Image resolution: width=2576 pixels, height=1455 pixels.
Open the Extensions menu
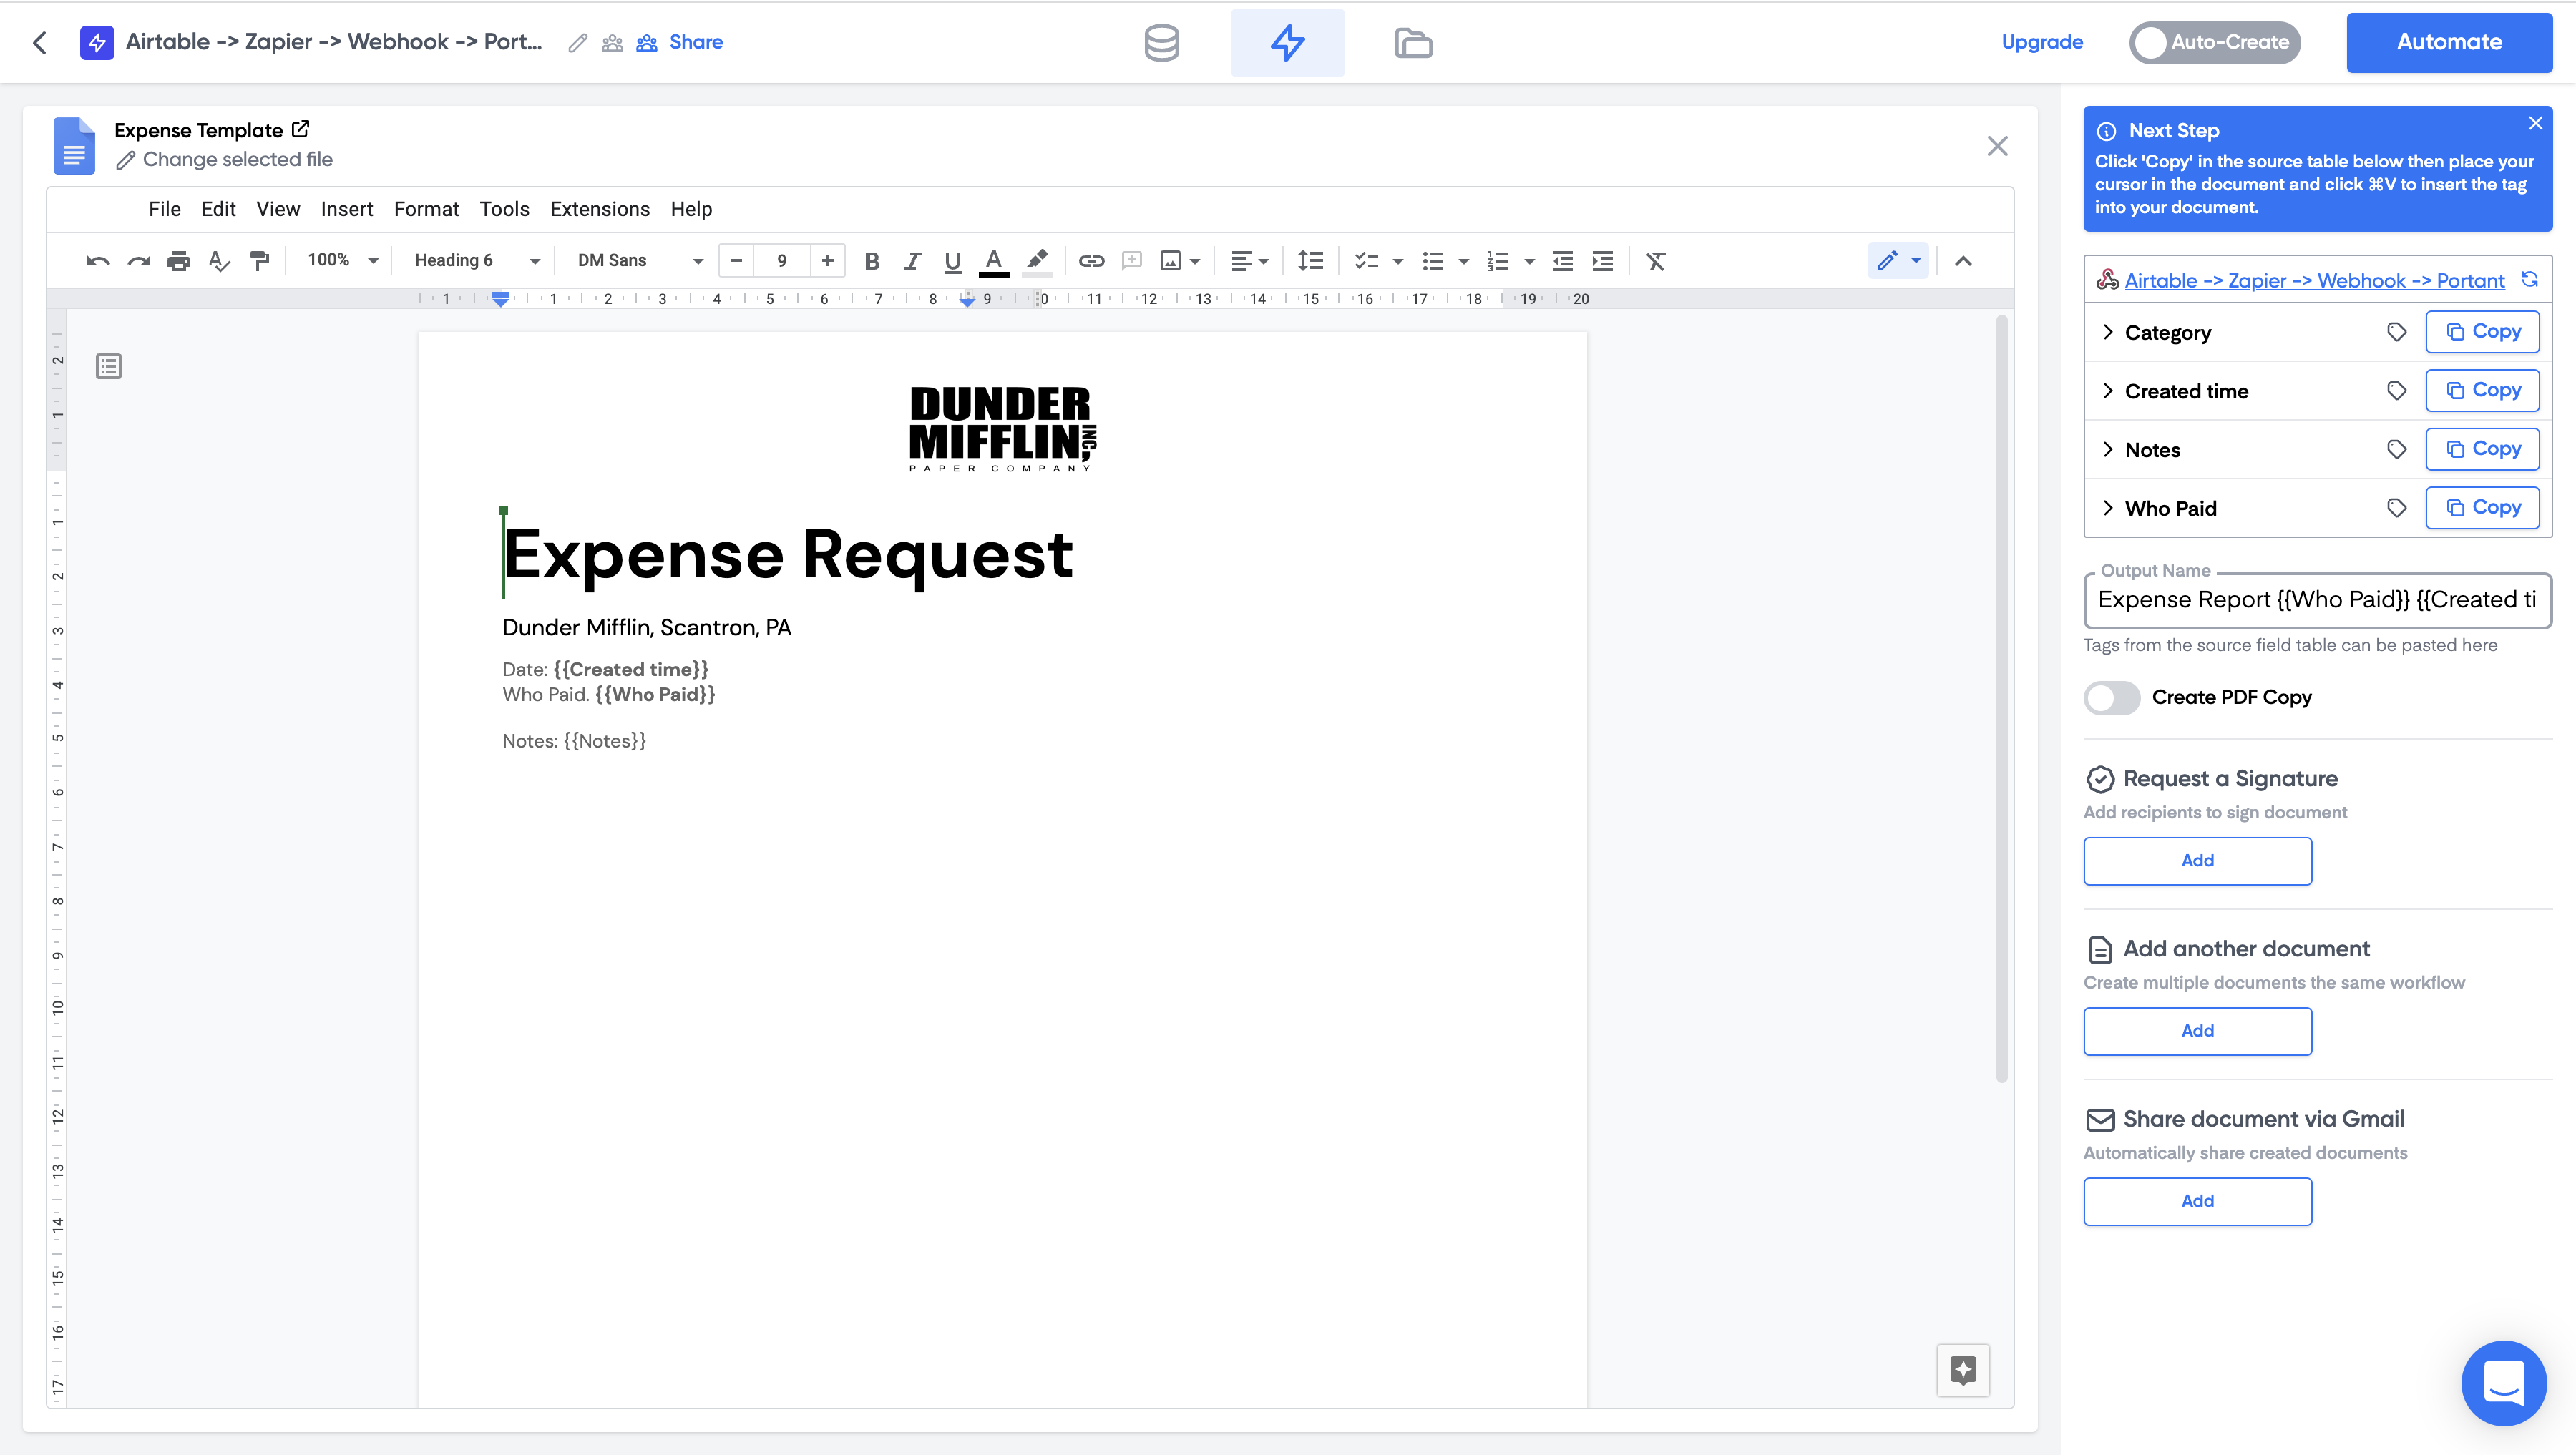pyautogui.click(x=599, y=209)
